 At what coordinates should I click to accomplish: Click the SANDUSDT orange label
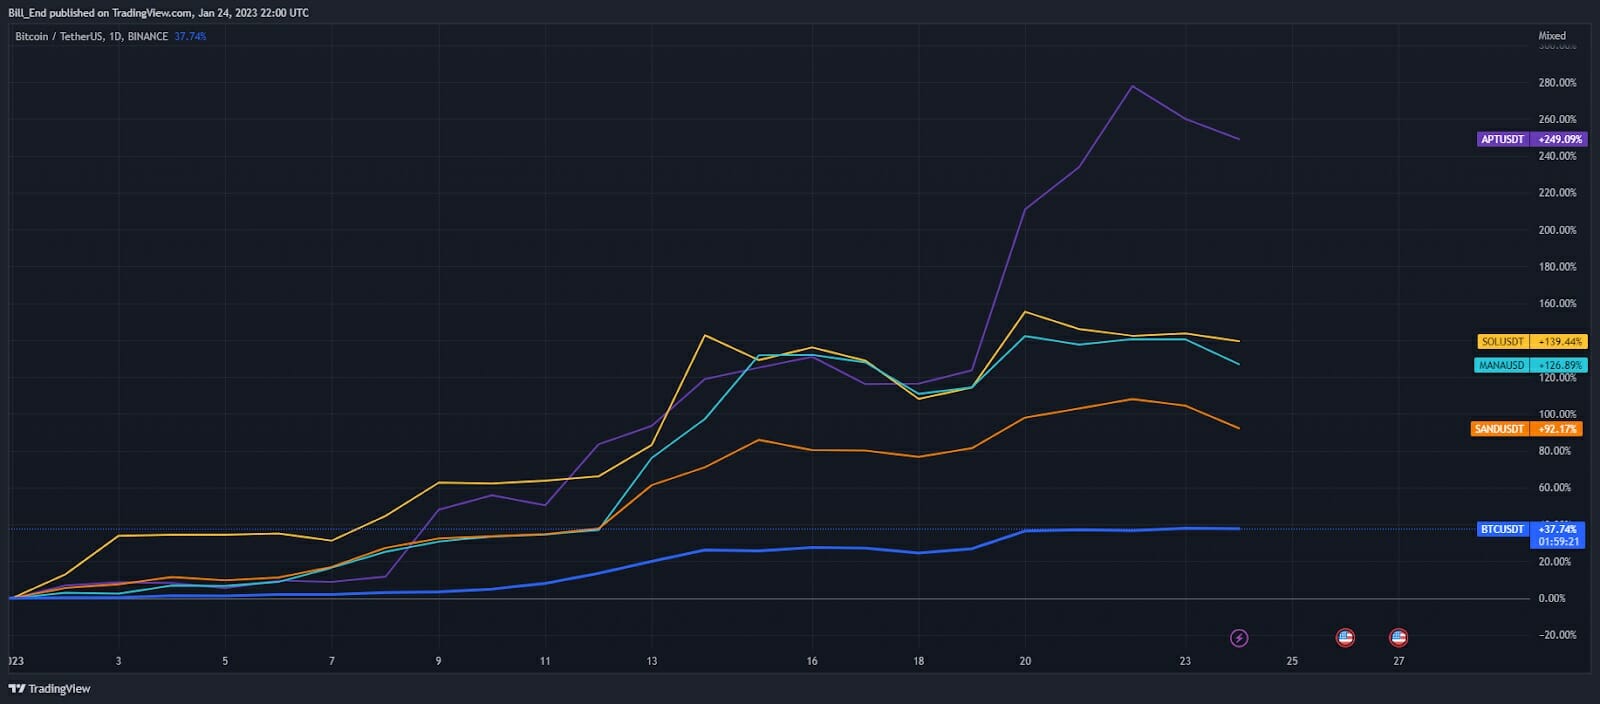(x=1499, y=429)
